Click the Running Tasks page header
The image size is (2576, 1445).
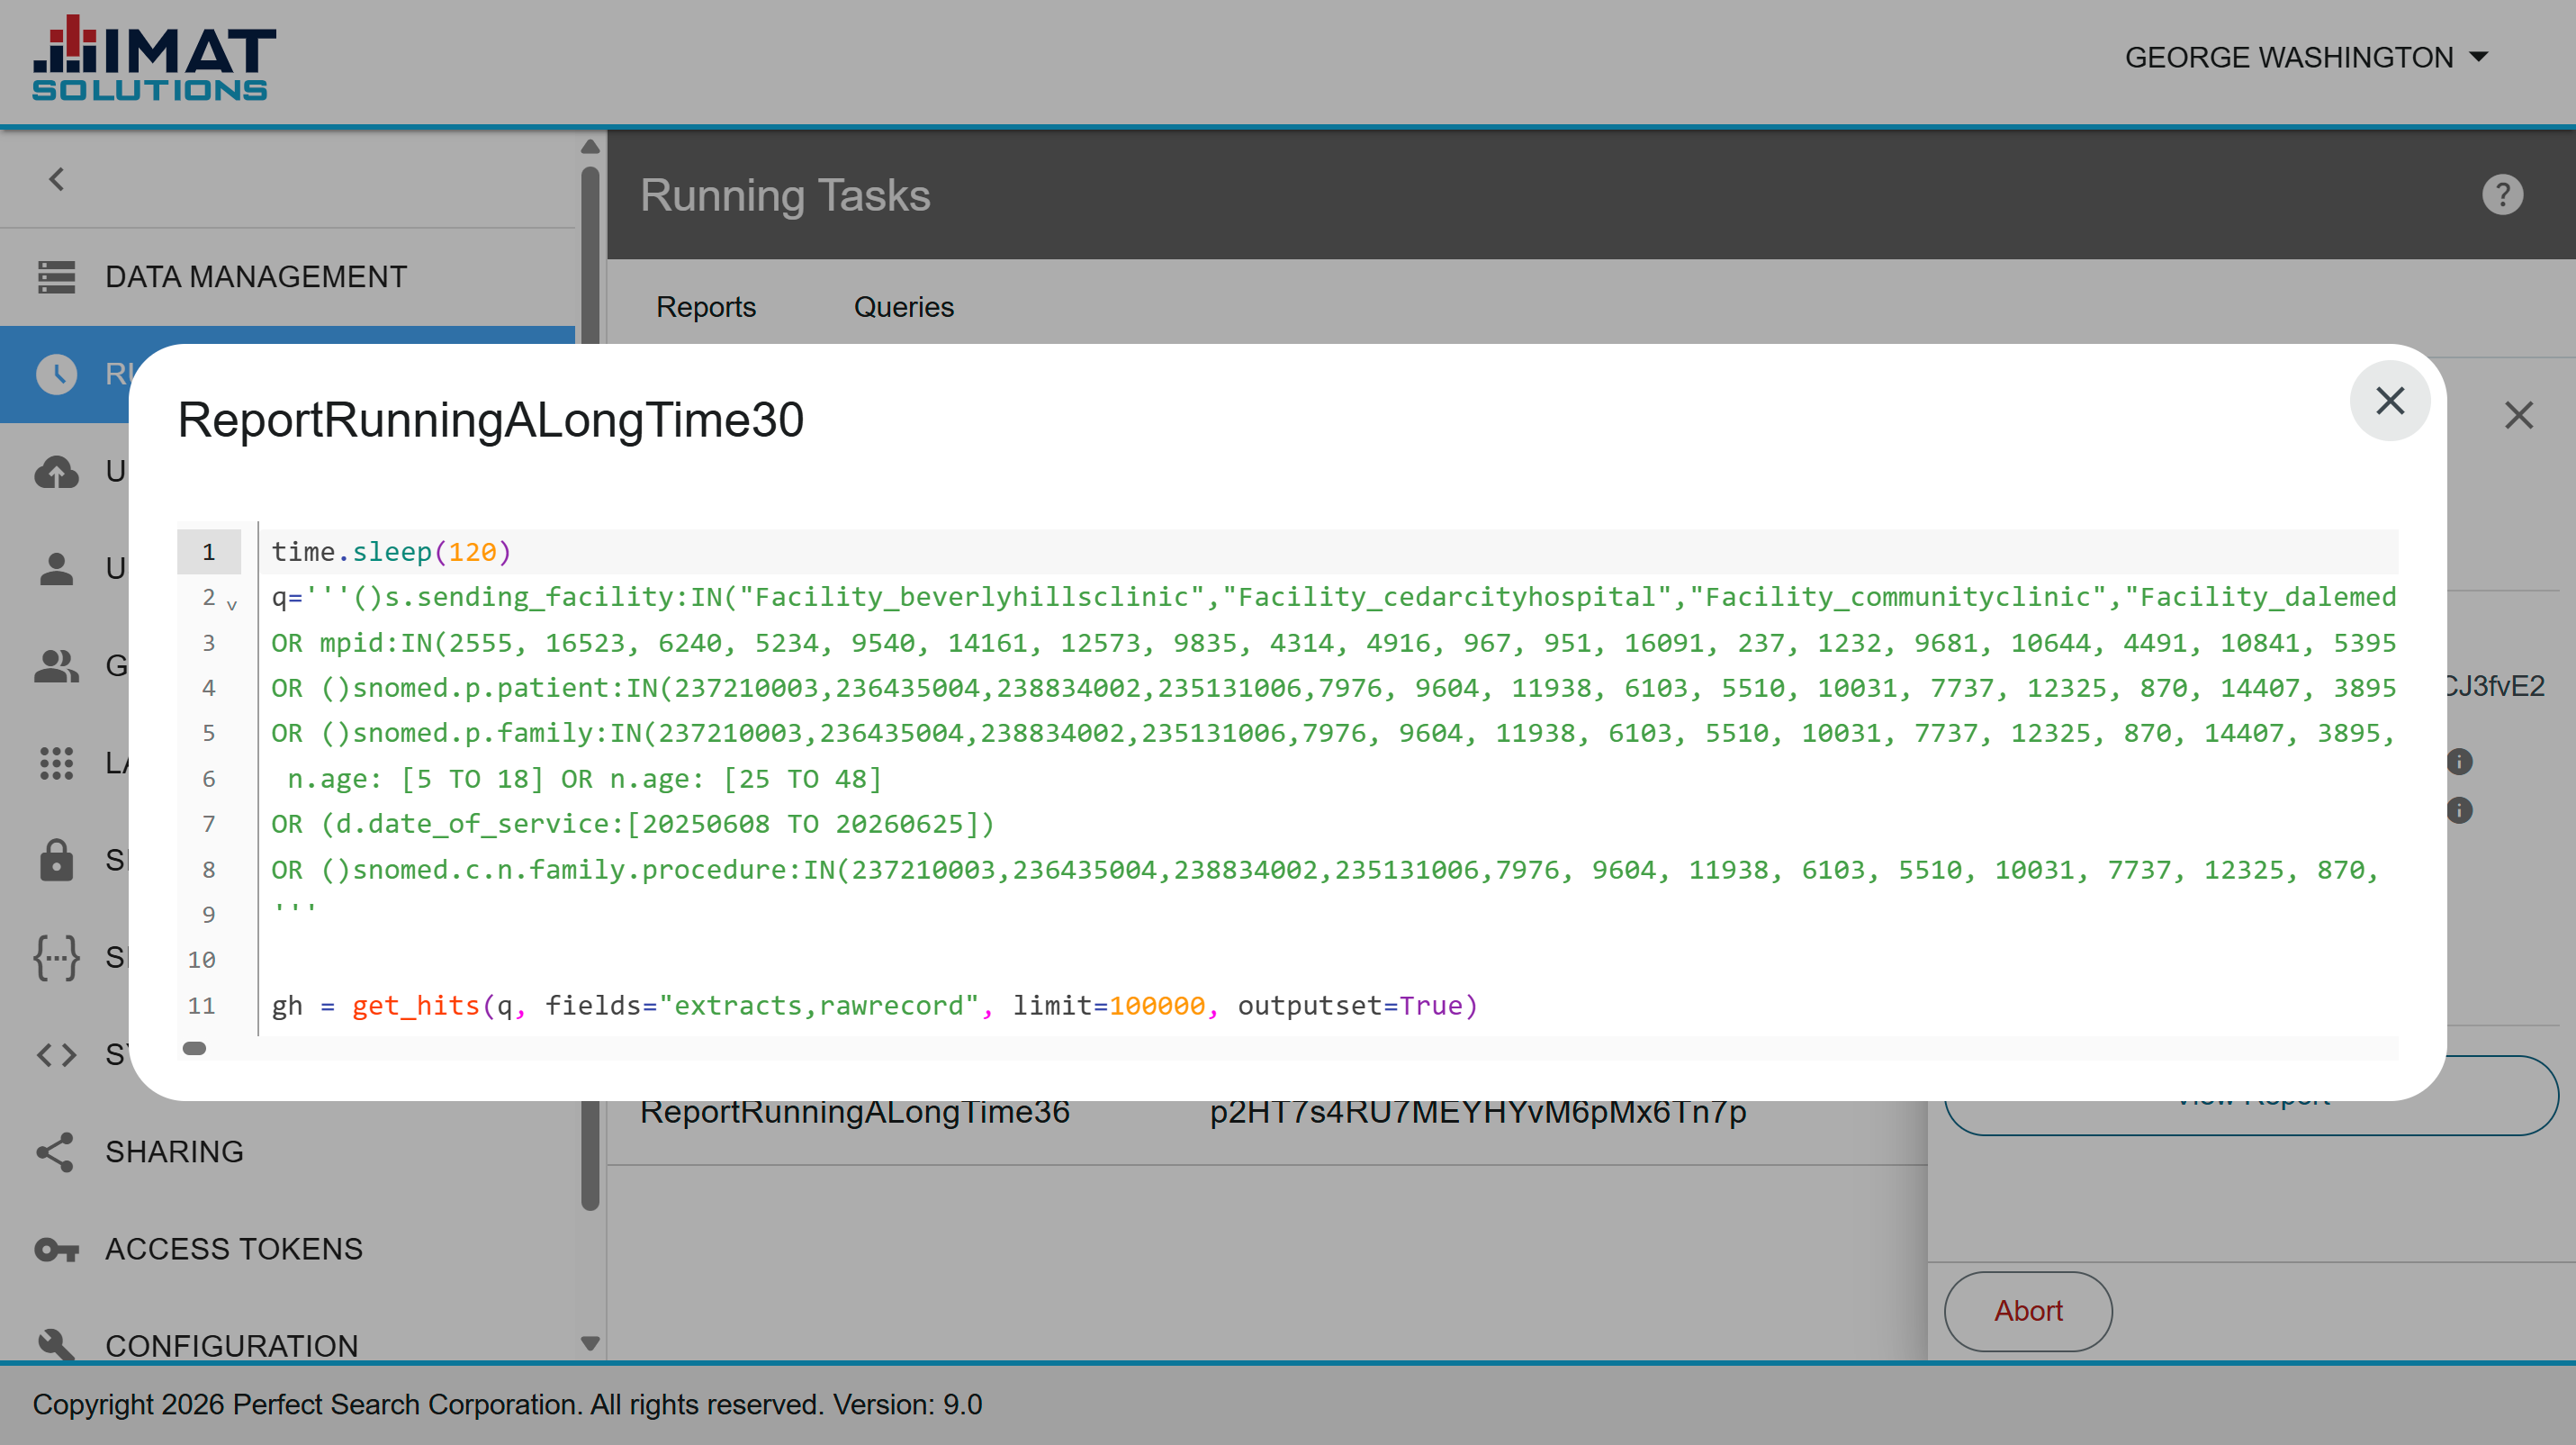(x=785, y=196)
